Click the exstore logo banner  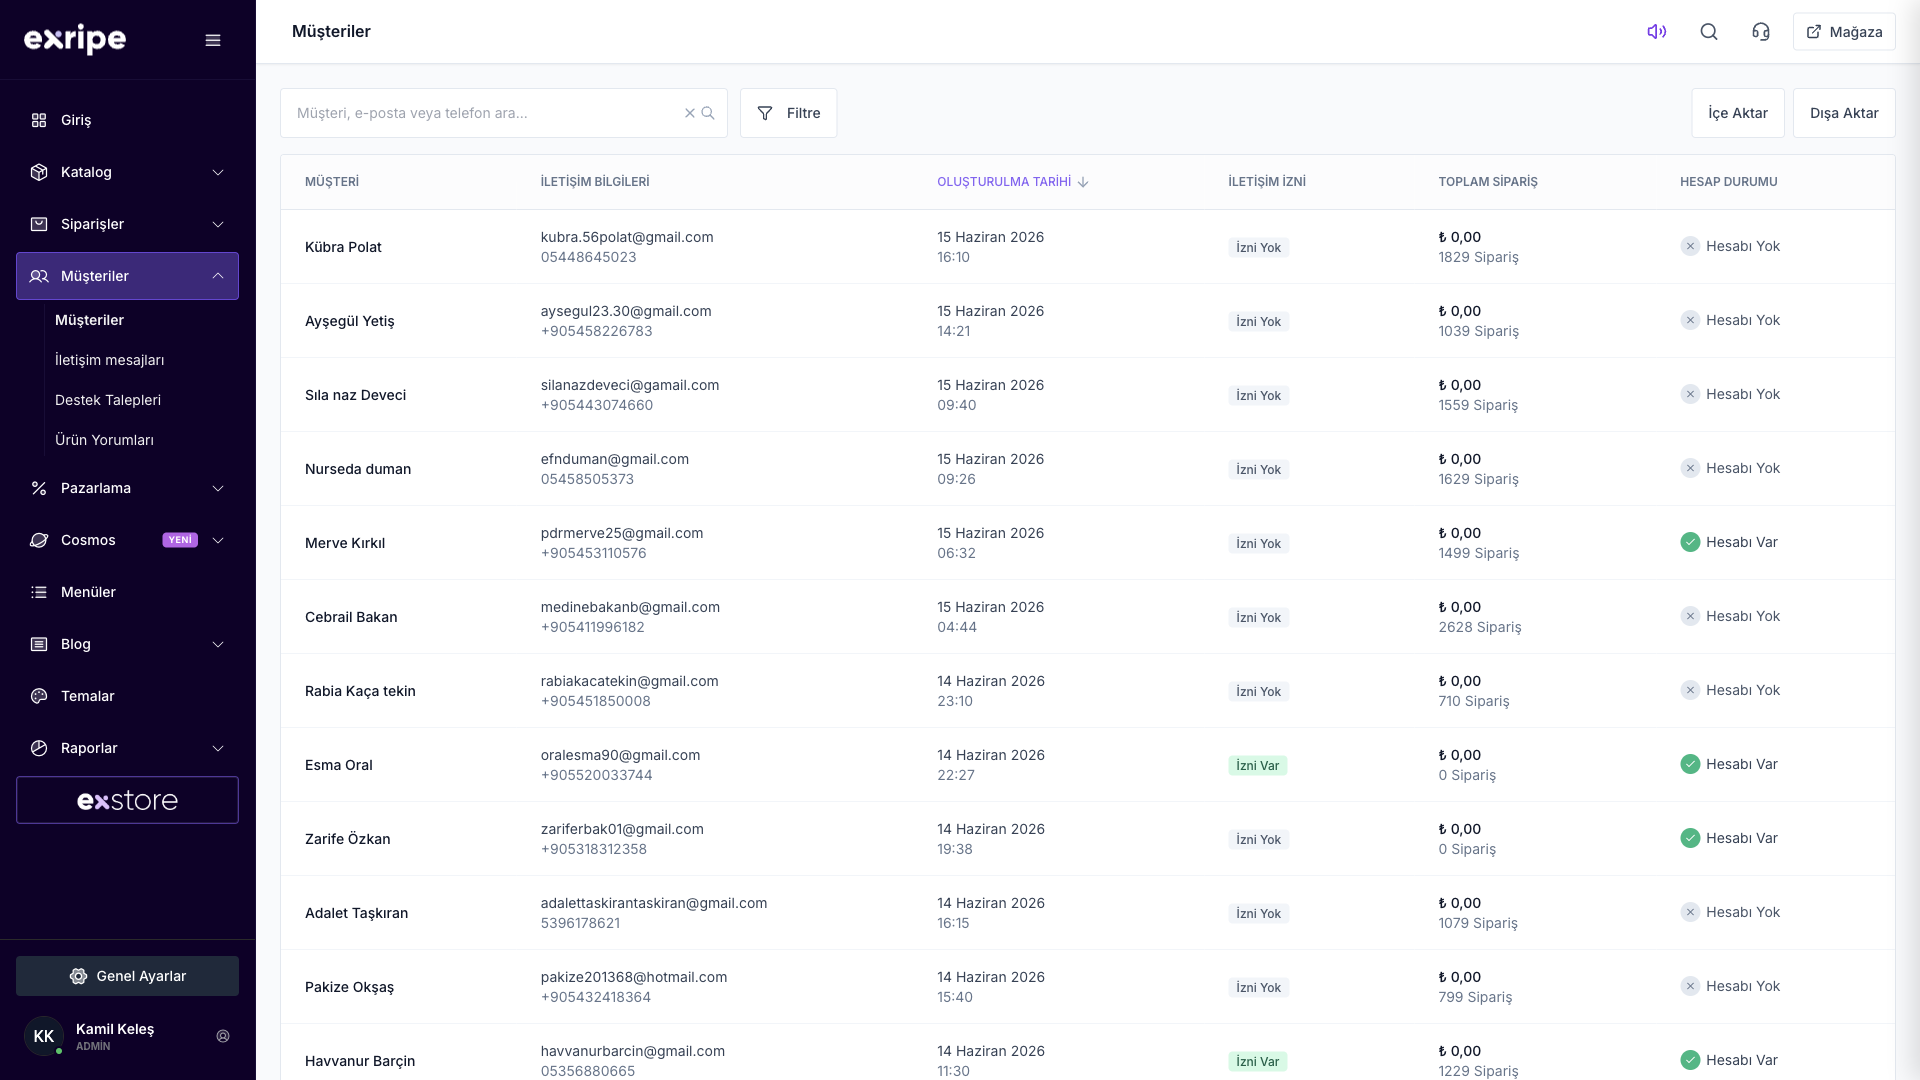point(127,800)
